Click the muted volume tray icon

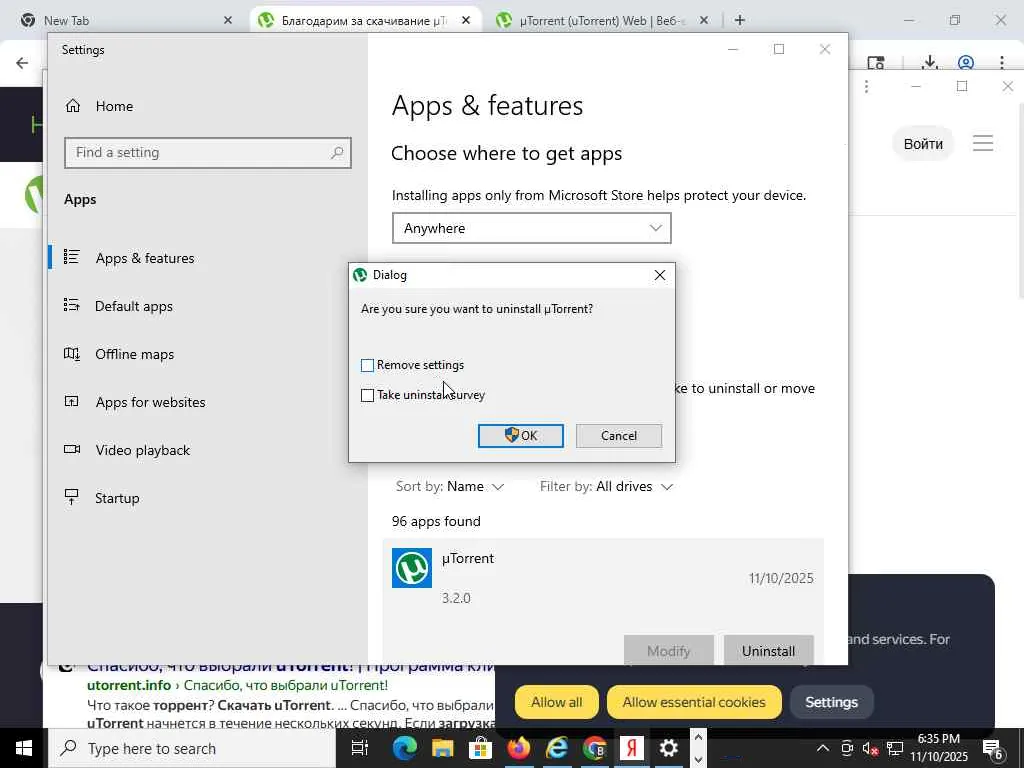click(870, 748)
